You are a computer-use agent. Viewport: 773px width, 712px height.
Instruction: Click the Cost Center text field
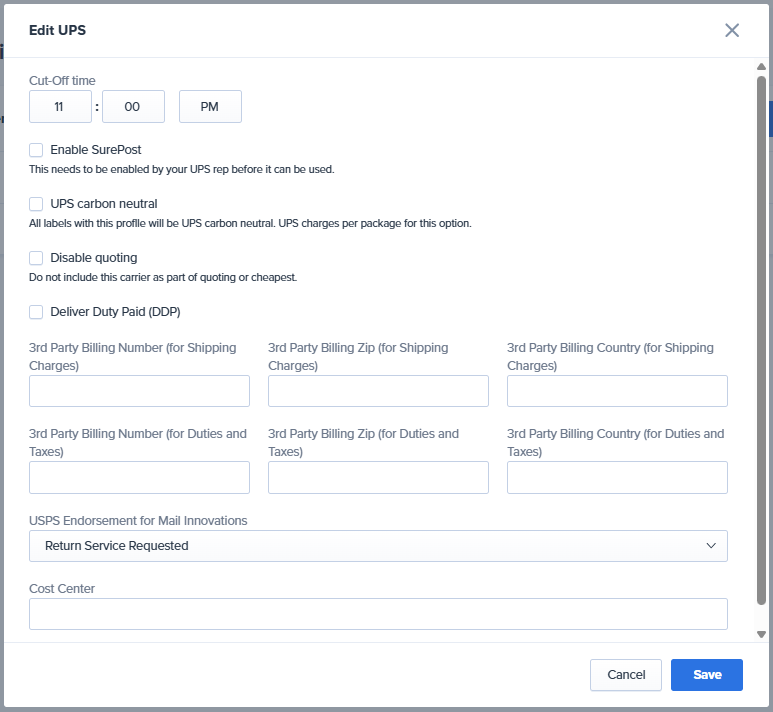coord(378,614)
